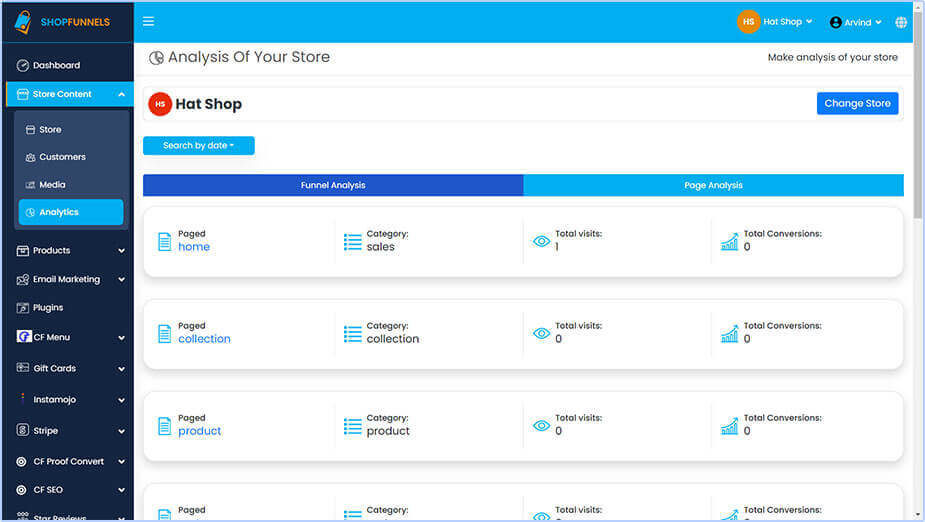
Task: Click the category list icon for product
Action: tap(352, 426)
